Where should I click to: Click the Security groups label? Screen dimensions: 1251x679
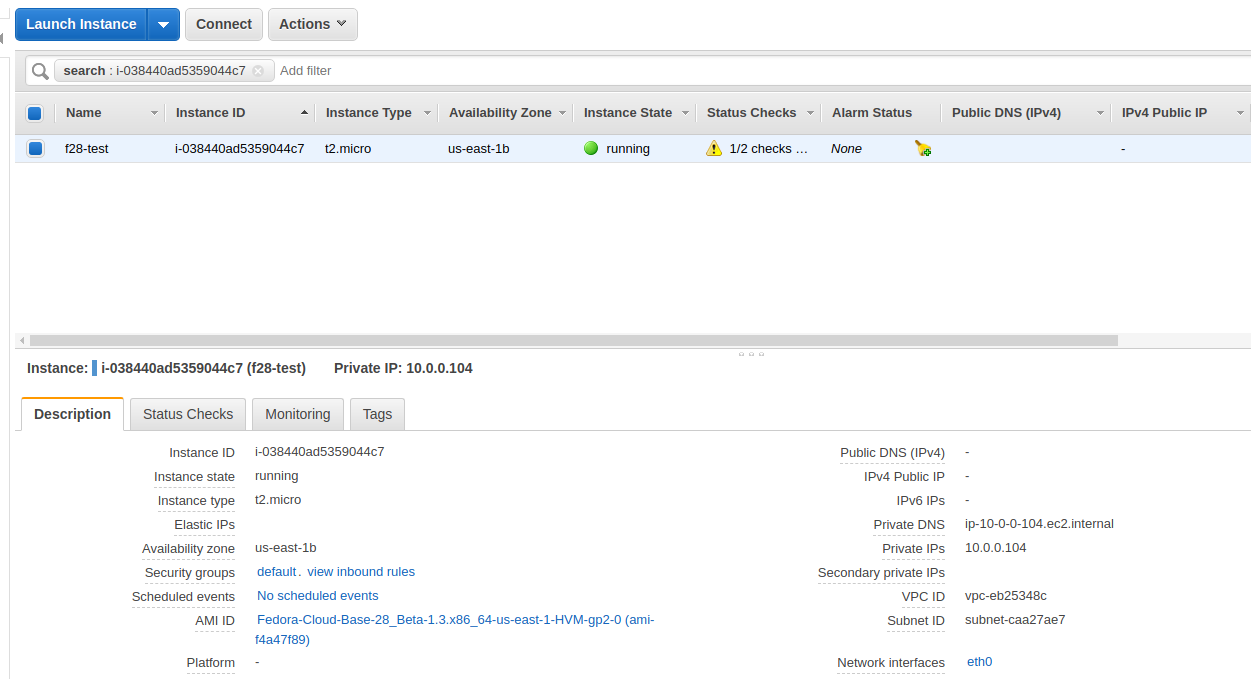click(x=190, y=573)
